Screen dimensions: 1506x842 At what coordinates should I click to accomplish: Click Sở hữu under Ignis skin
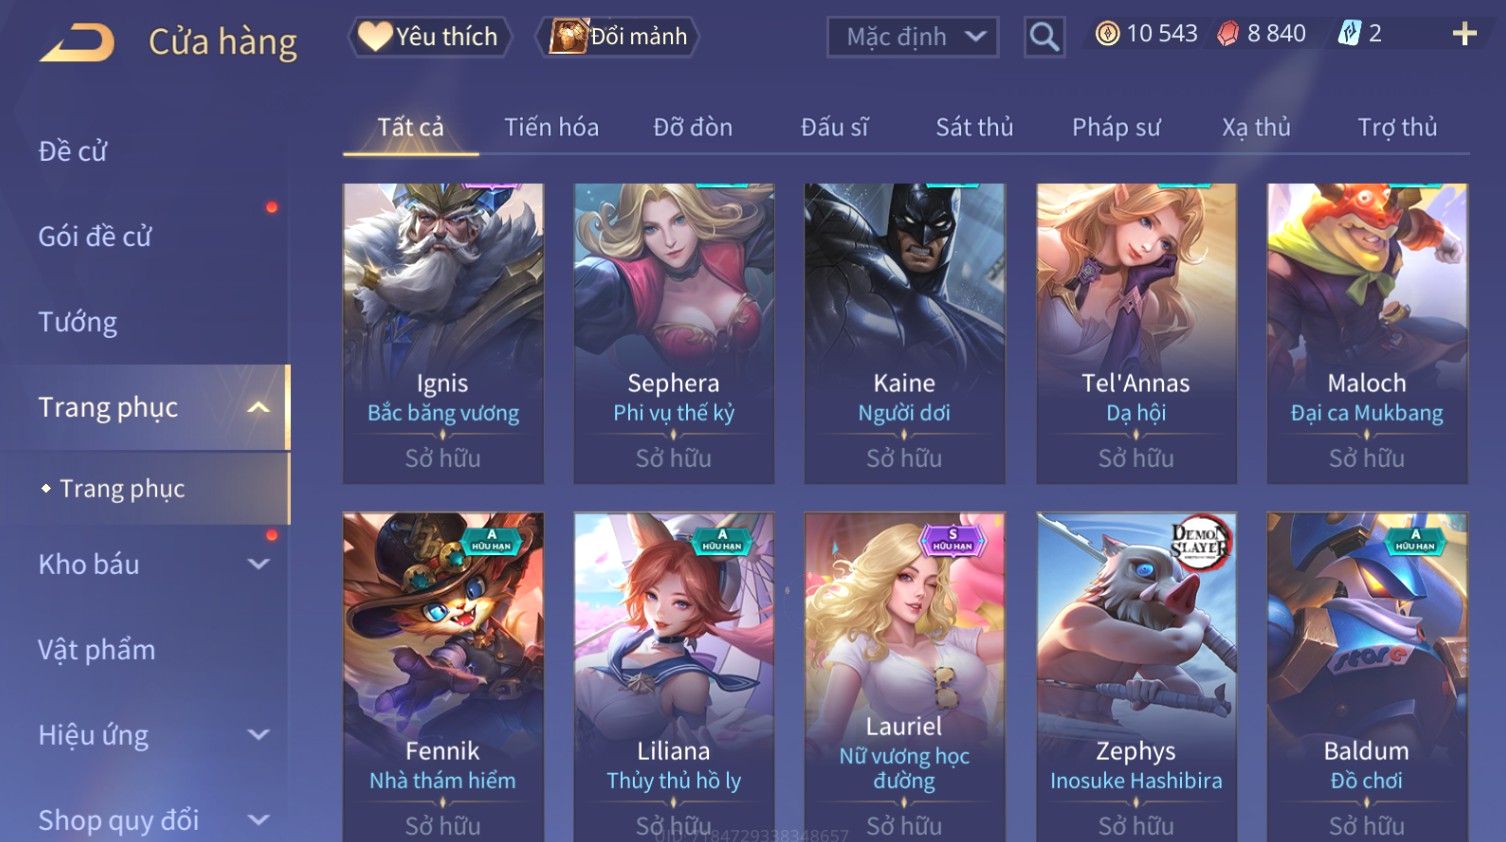tap(443, 458)
